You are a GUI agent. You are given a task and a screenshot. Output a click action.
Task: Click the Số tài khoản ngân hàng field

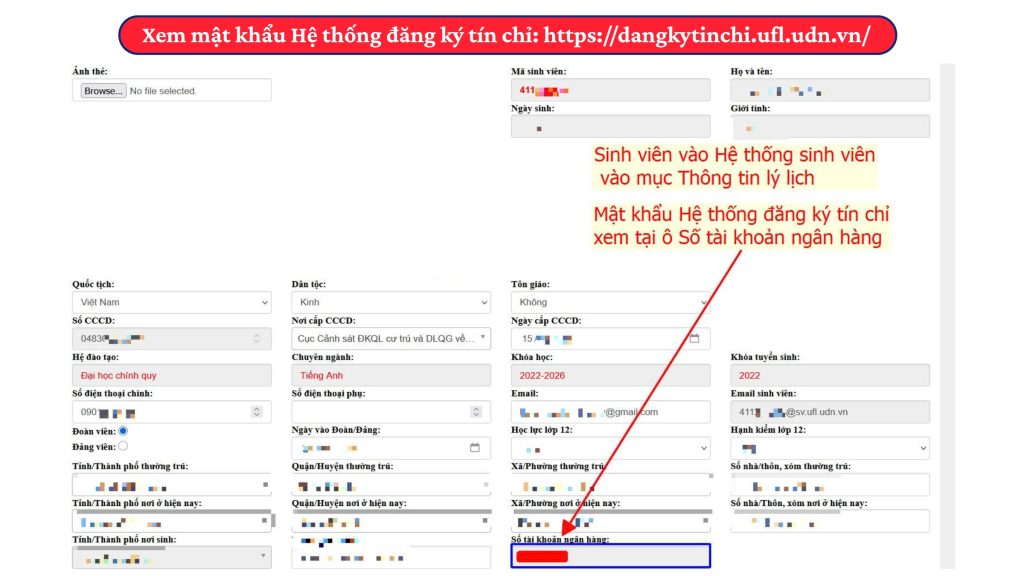coord(610,556)
